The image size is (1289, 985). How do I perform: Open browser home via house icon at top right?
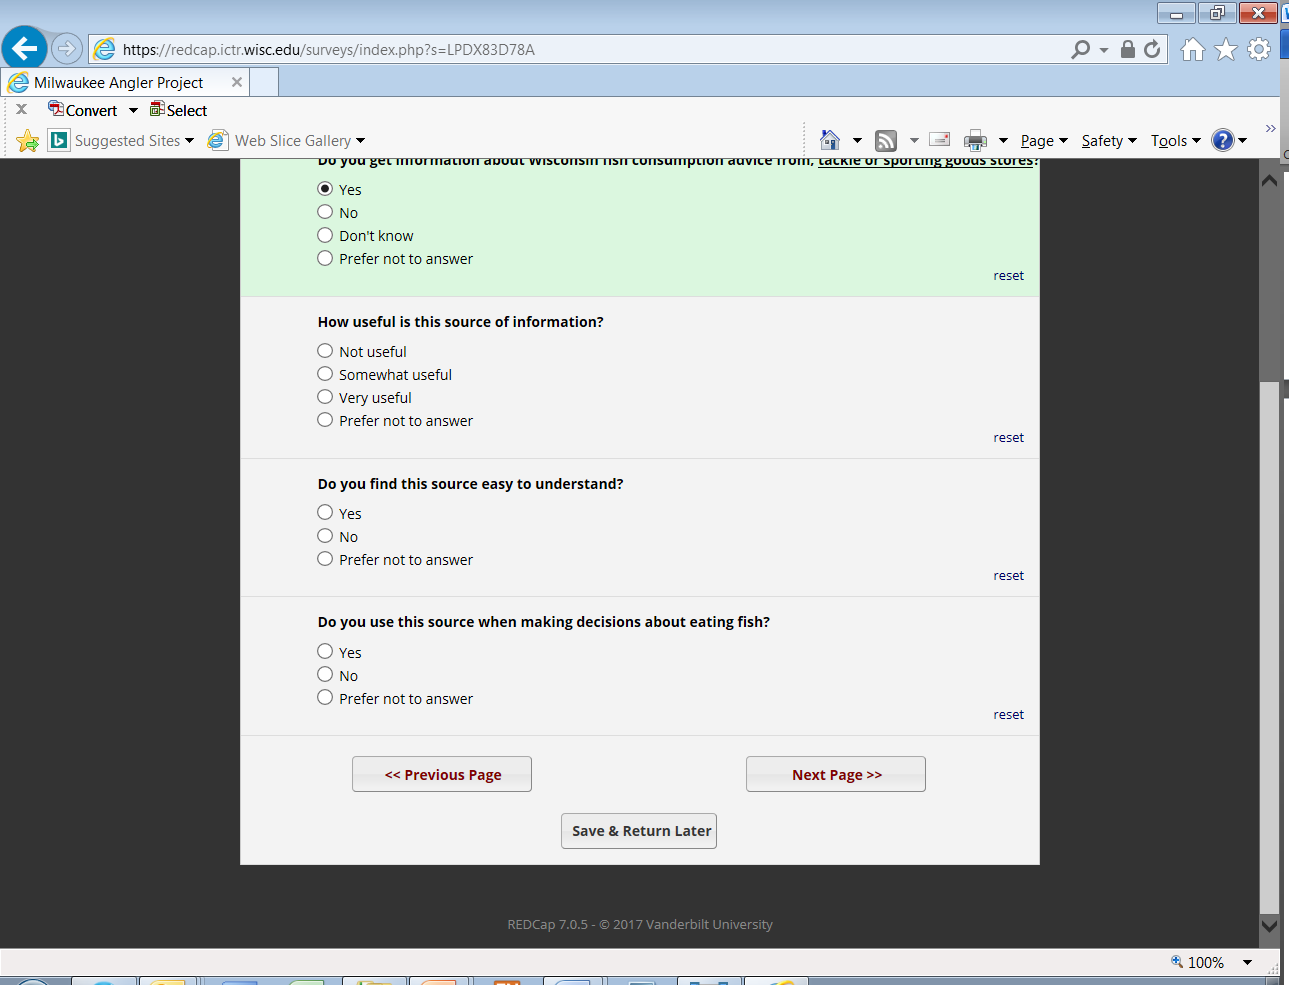pyautogui.click(x=1192, y=49)
